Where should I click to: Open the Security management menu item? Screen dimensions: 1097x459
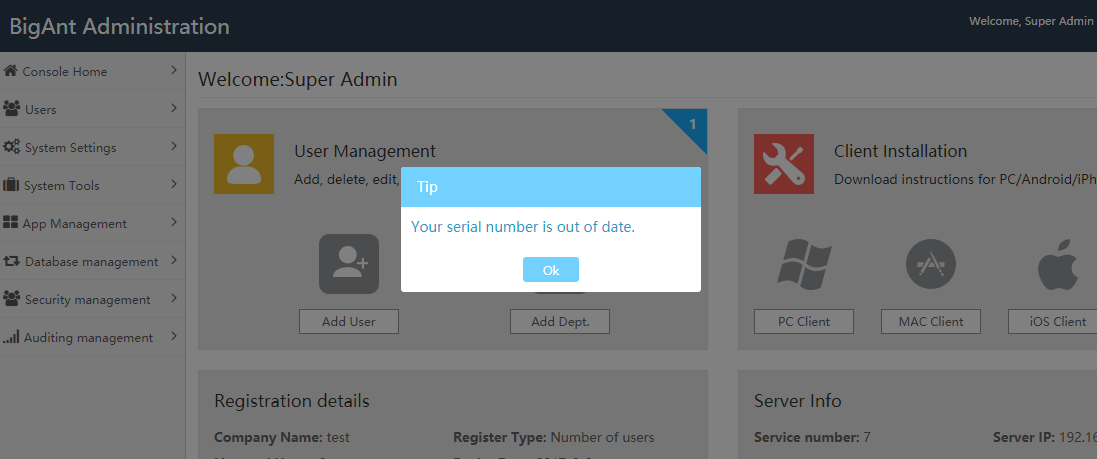pyautogui.click(x=92, y=299)
